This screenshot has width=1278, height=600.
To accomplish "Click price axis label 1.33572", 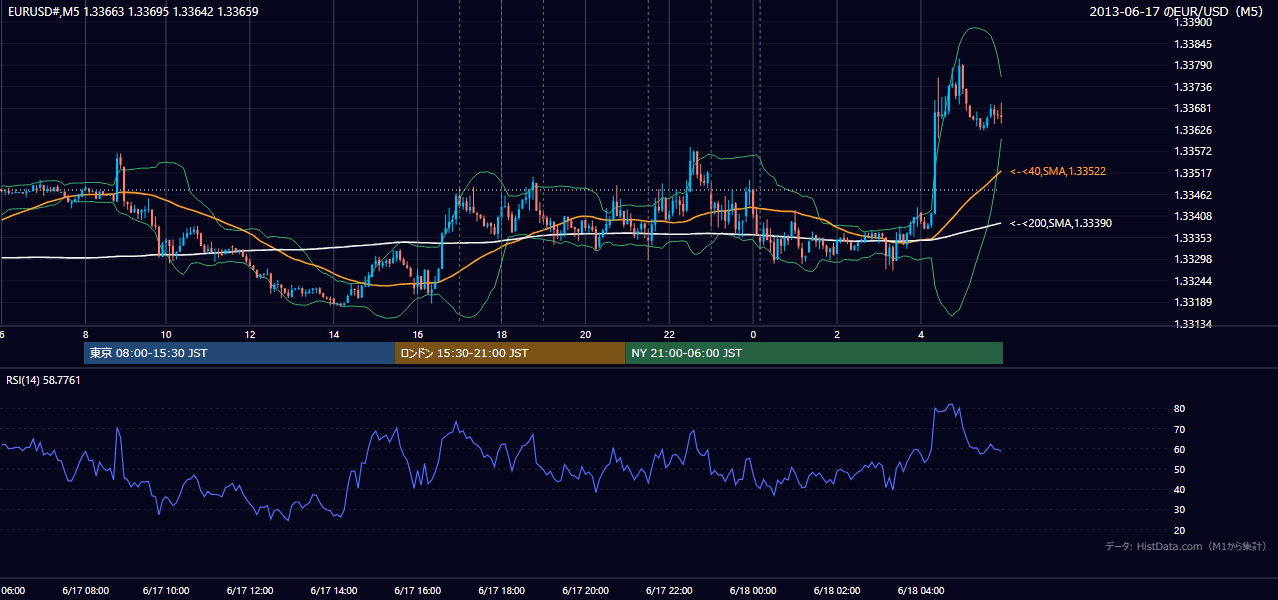I will (1191, 152).
